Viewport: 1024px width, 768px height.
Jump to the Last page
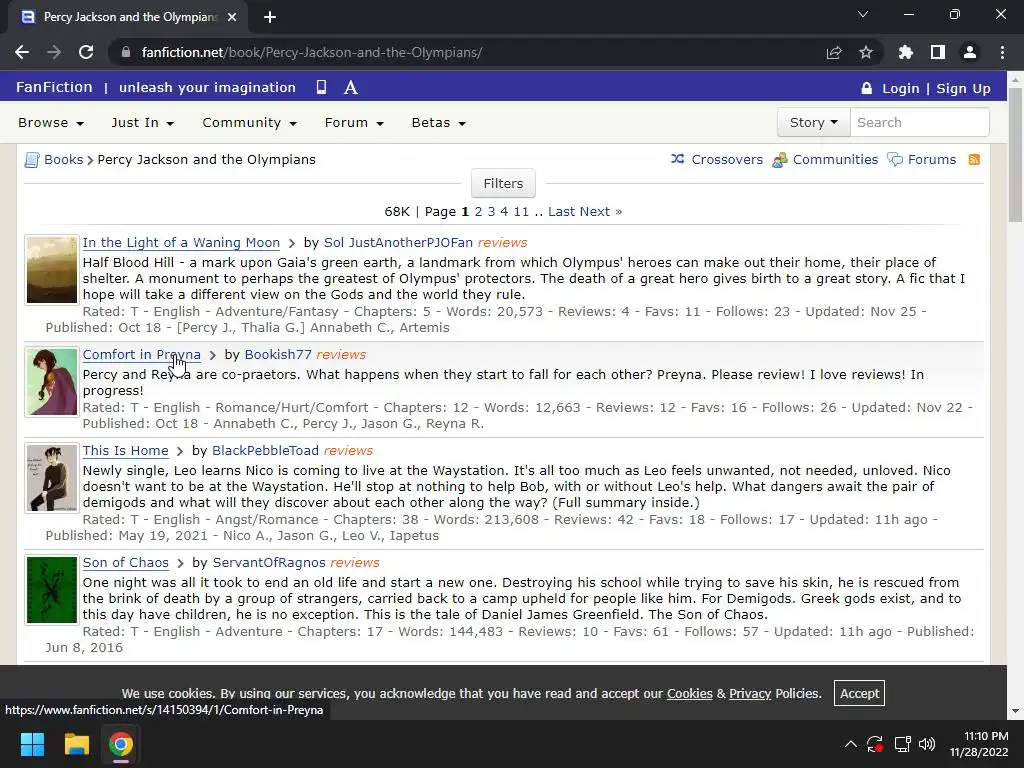(562, 212)
